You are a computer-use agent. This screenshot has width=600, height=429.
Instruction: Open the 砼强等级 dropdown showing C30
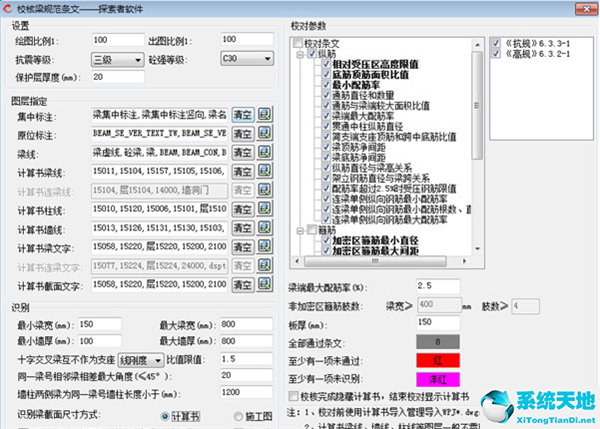pyautogui.click(x=247, y=59)
